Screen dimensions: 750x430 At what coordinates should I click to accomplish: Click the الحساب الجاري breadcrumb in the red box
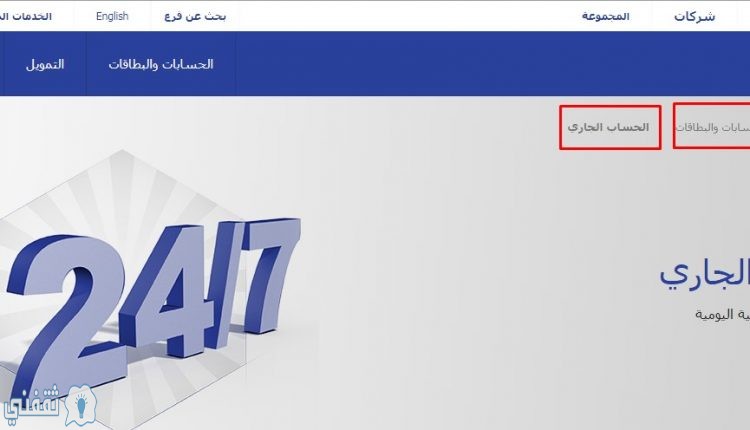pyautogui.click(x=608, y=128)
